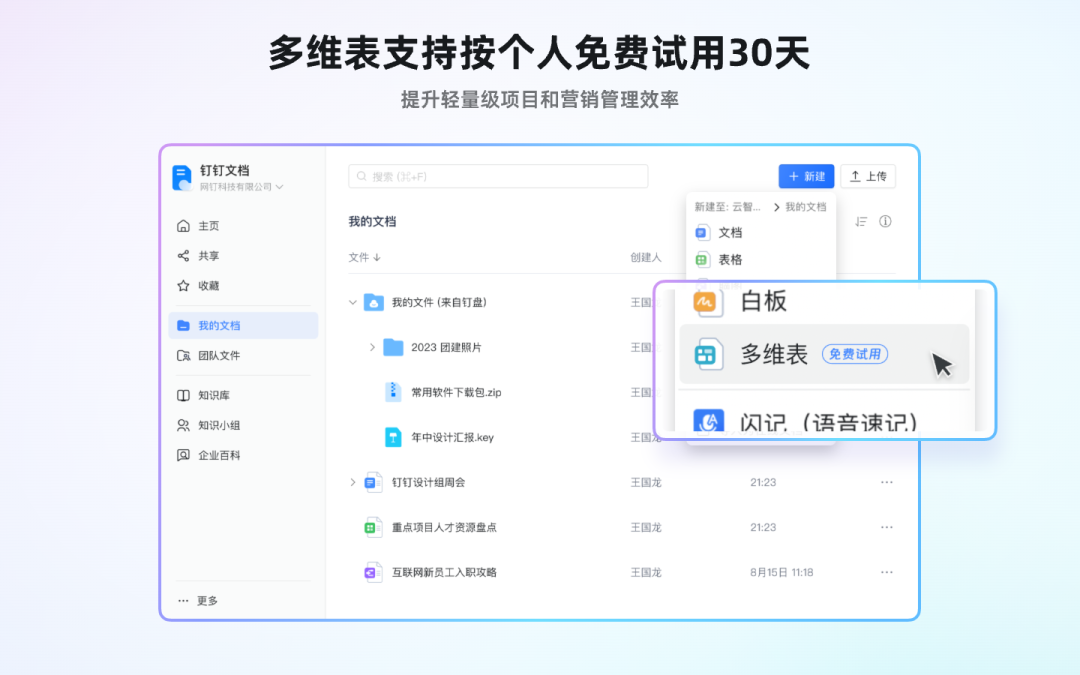
Task: Expand the company name dropdown
Action: 280,187
